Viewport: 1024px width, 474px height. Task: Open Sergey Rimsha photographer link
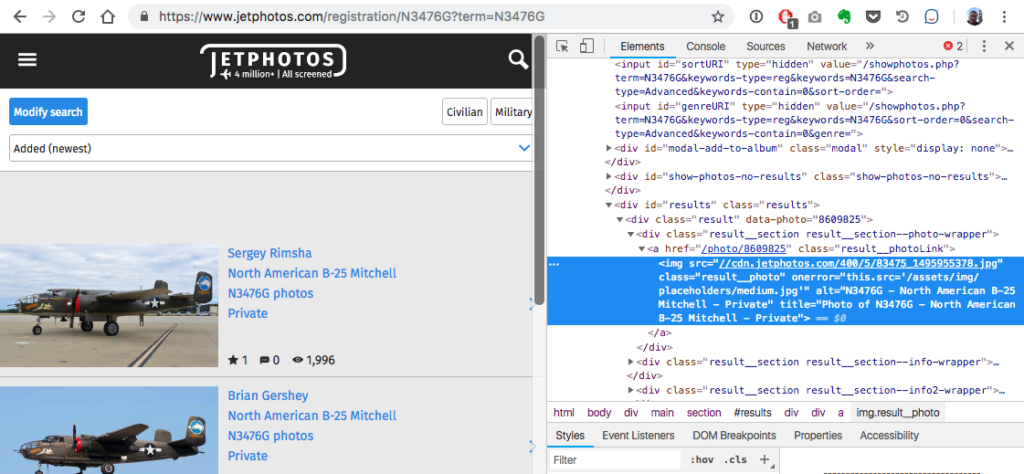click(x=270, y=253)
